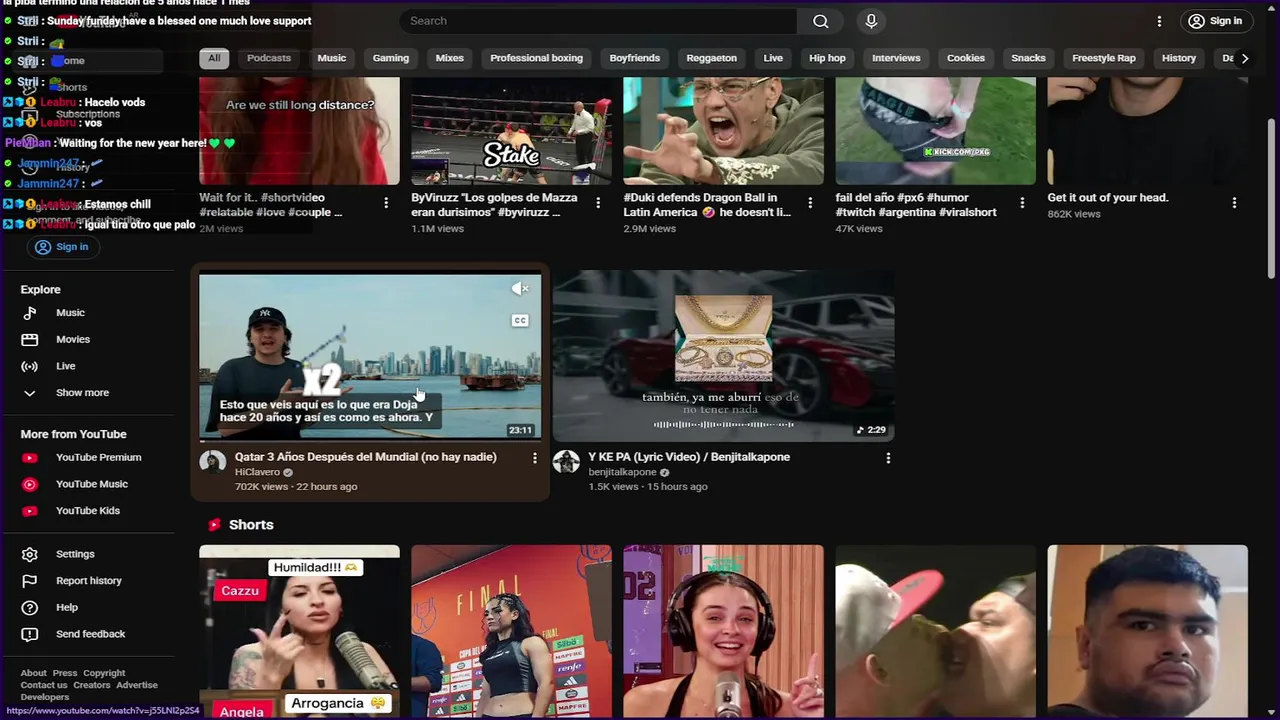This screenshot has height=720, width=1280.
Task: Play the Y KE PA jewelry thumbnail
Action: (x=724, y=357)
